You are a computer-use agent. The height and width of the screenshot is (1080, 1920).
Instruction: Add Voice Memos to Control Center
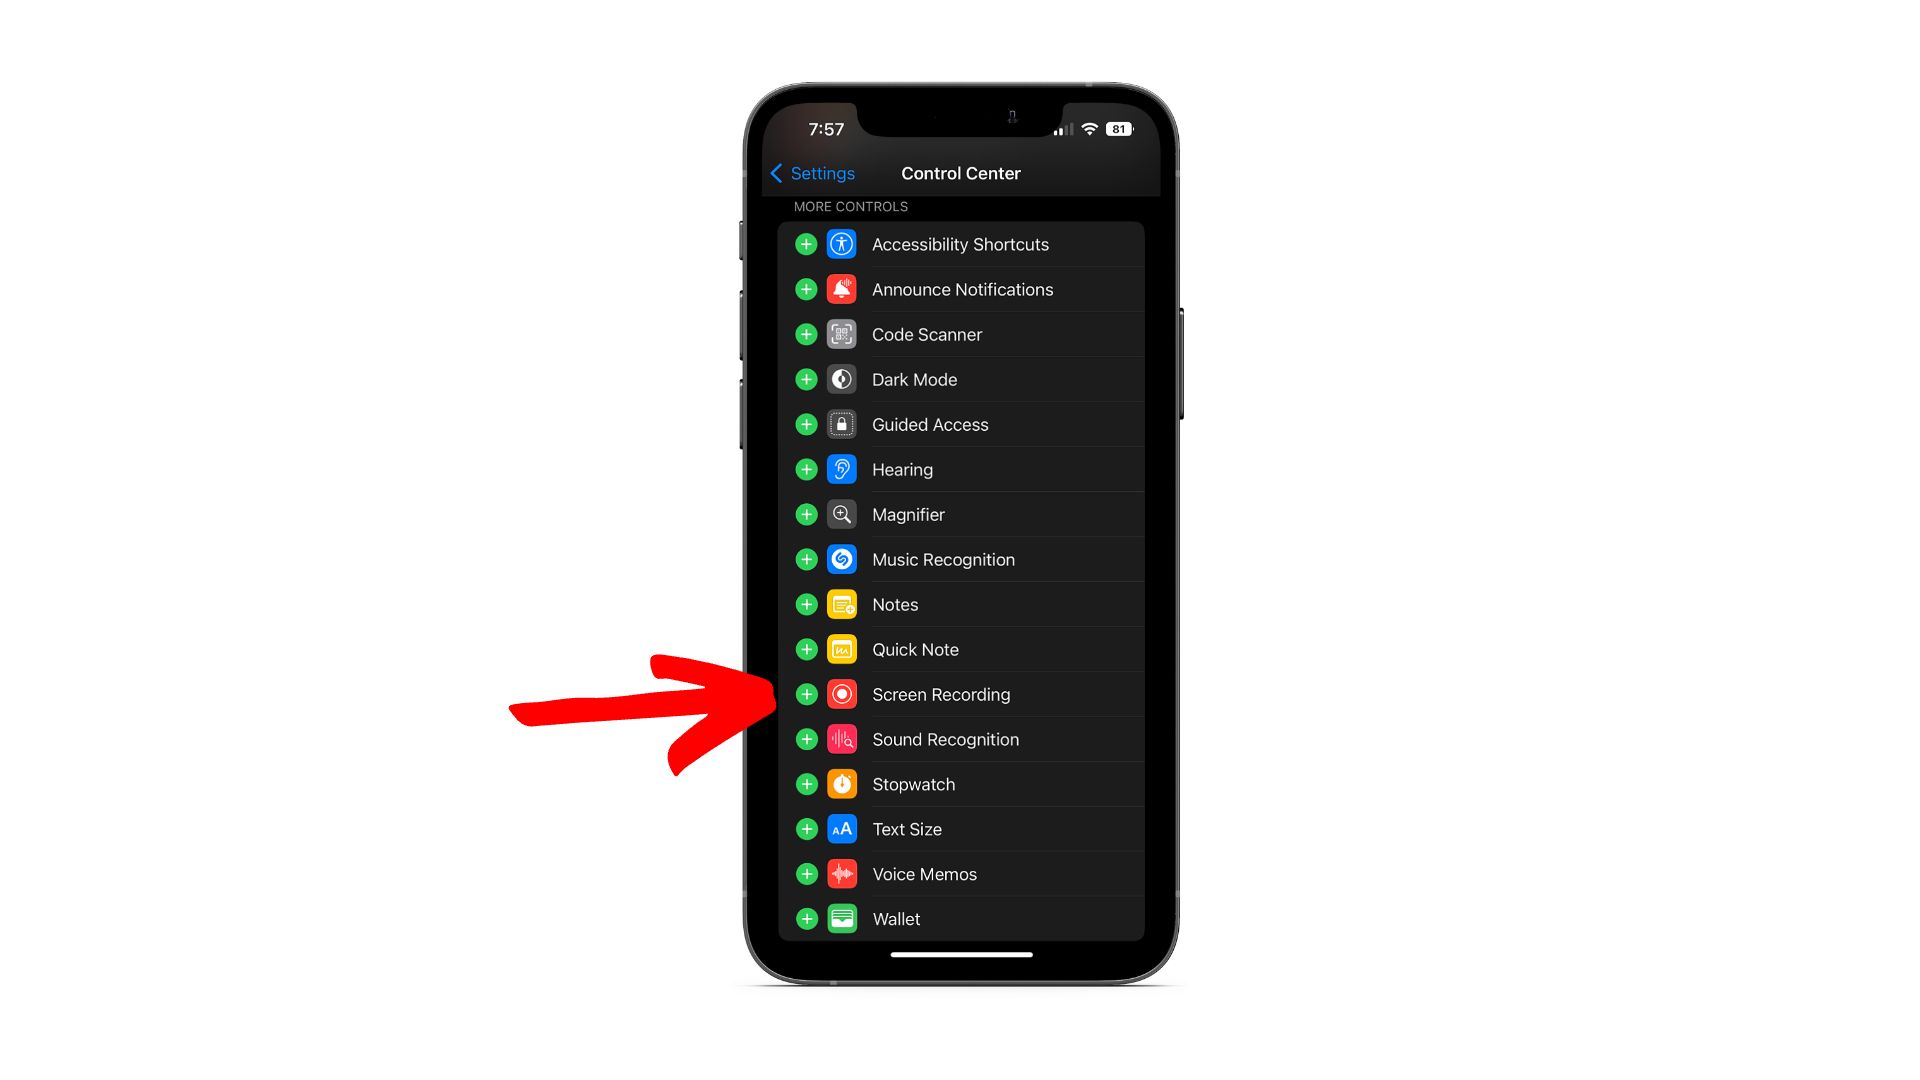pyautogui.click(x=804, y=873)
